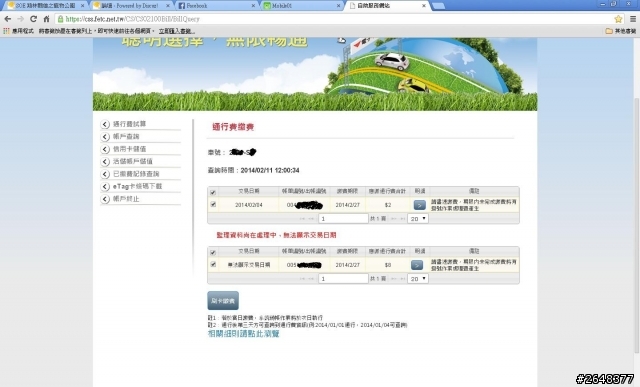
Task: Bookmark this page with the star icon
Action: pos(618,19)
